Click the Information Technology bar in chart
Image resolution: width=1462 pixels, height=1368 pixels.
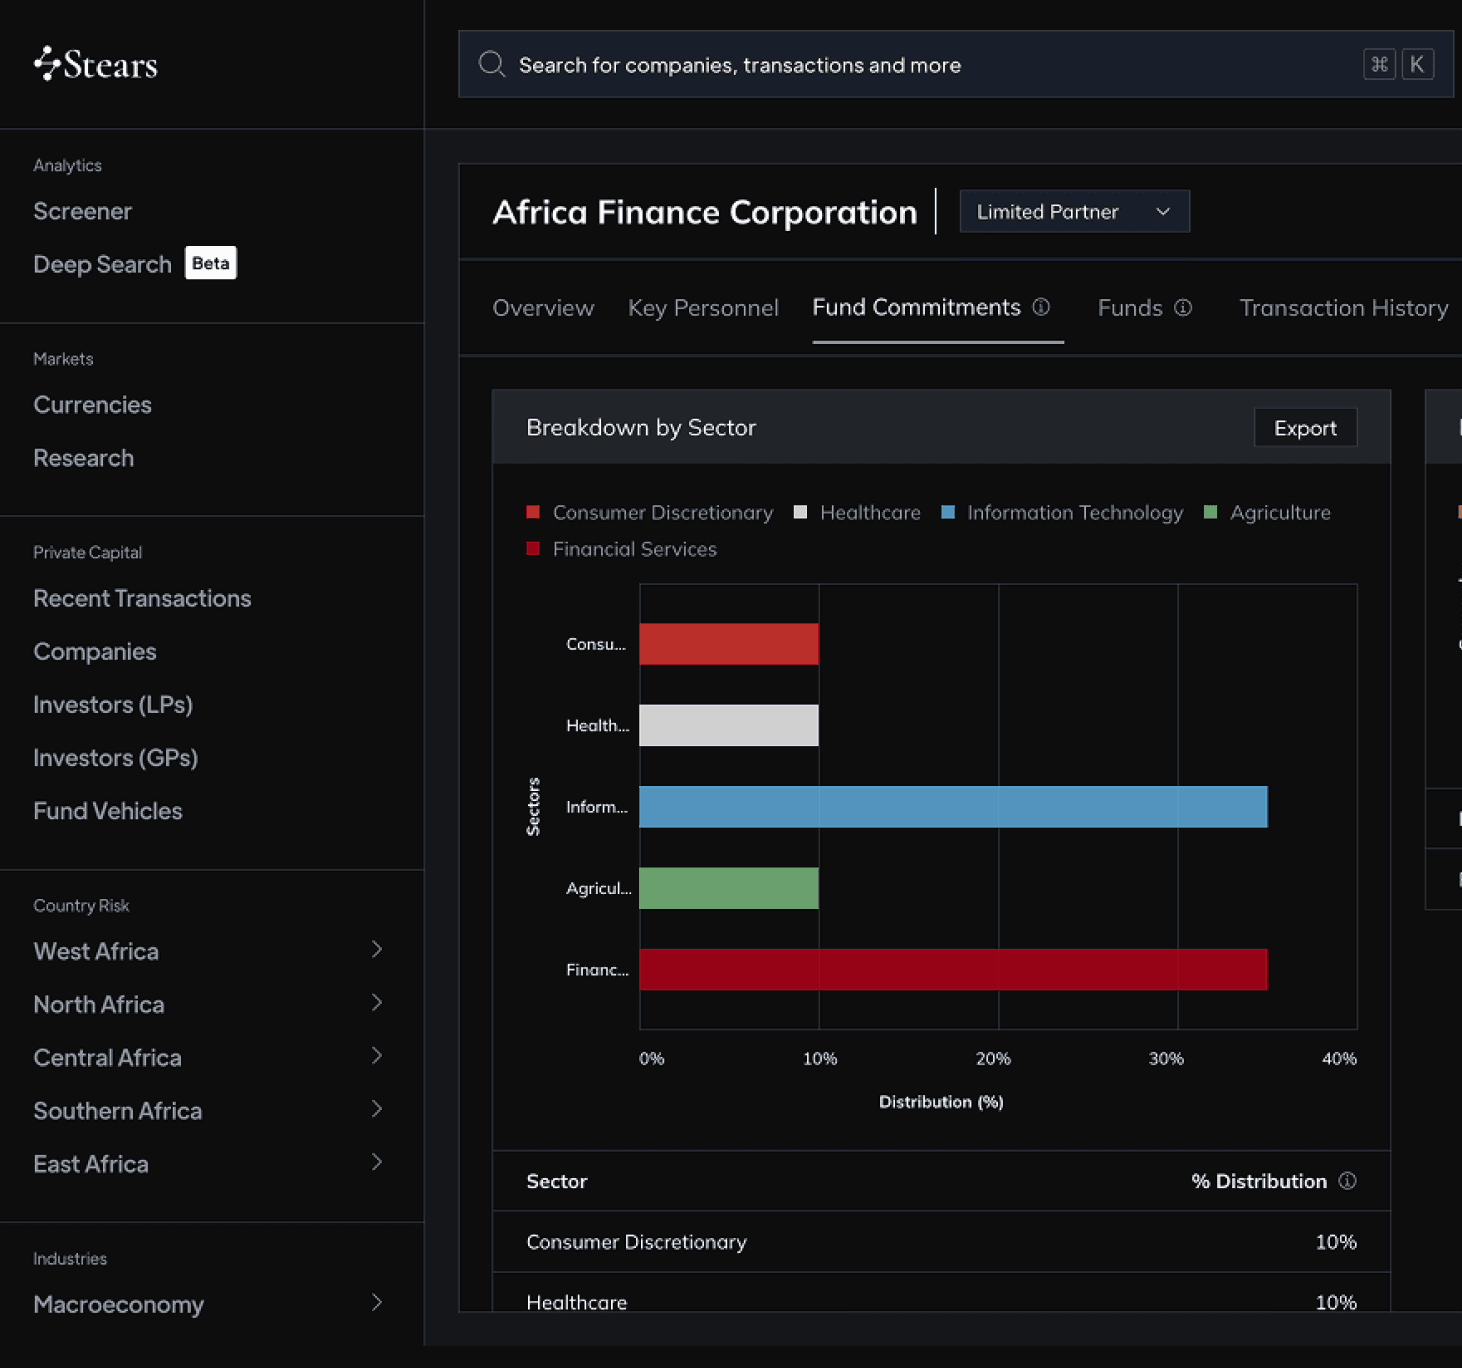pos(953,807)
